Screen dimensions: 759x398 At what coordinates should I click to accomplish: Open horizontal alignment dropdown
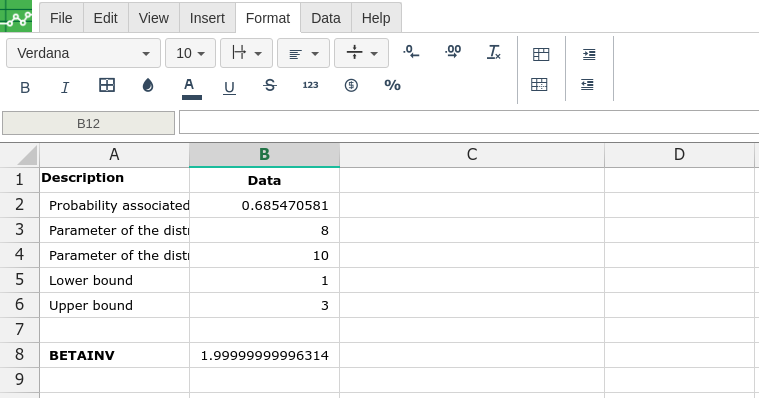tap(304, 53)
